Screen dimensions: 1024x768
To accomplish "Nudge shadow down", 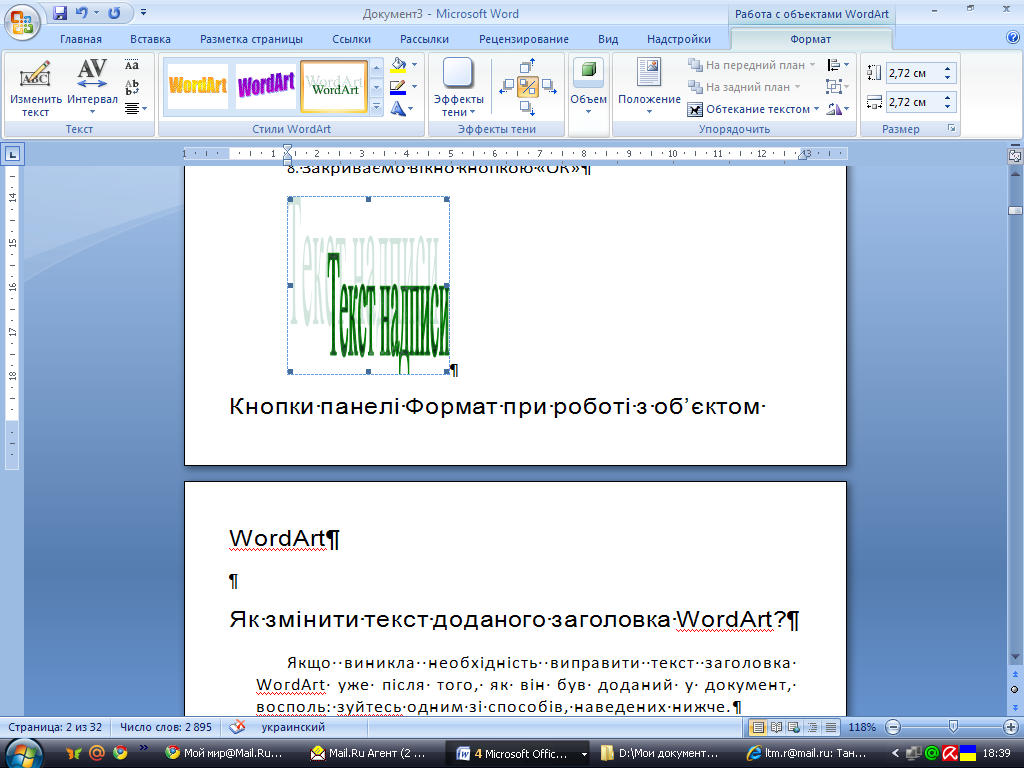I will [528, 108].
